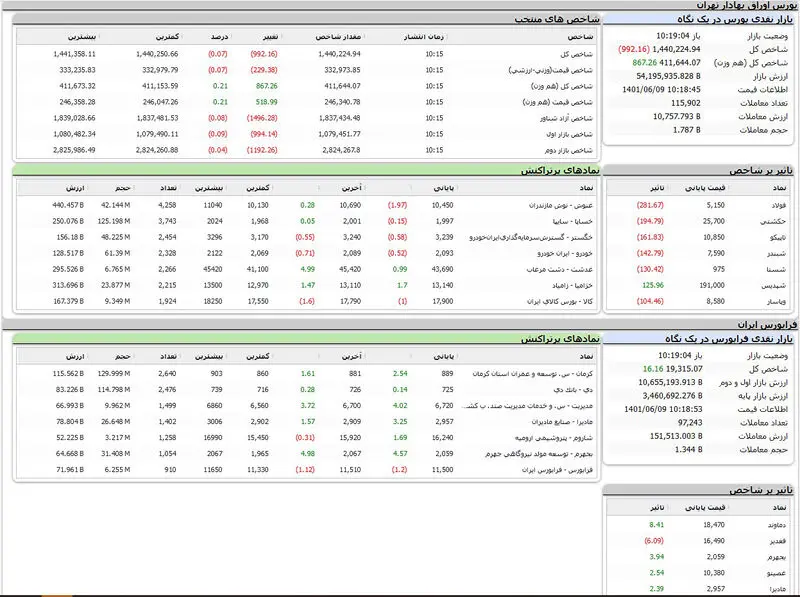Open the تاپیکو symbol link

(x=778, y=237)
